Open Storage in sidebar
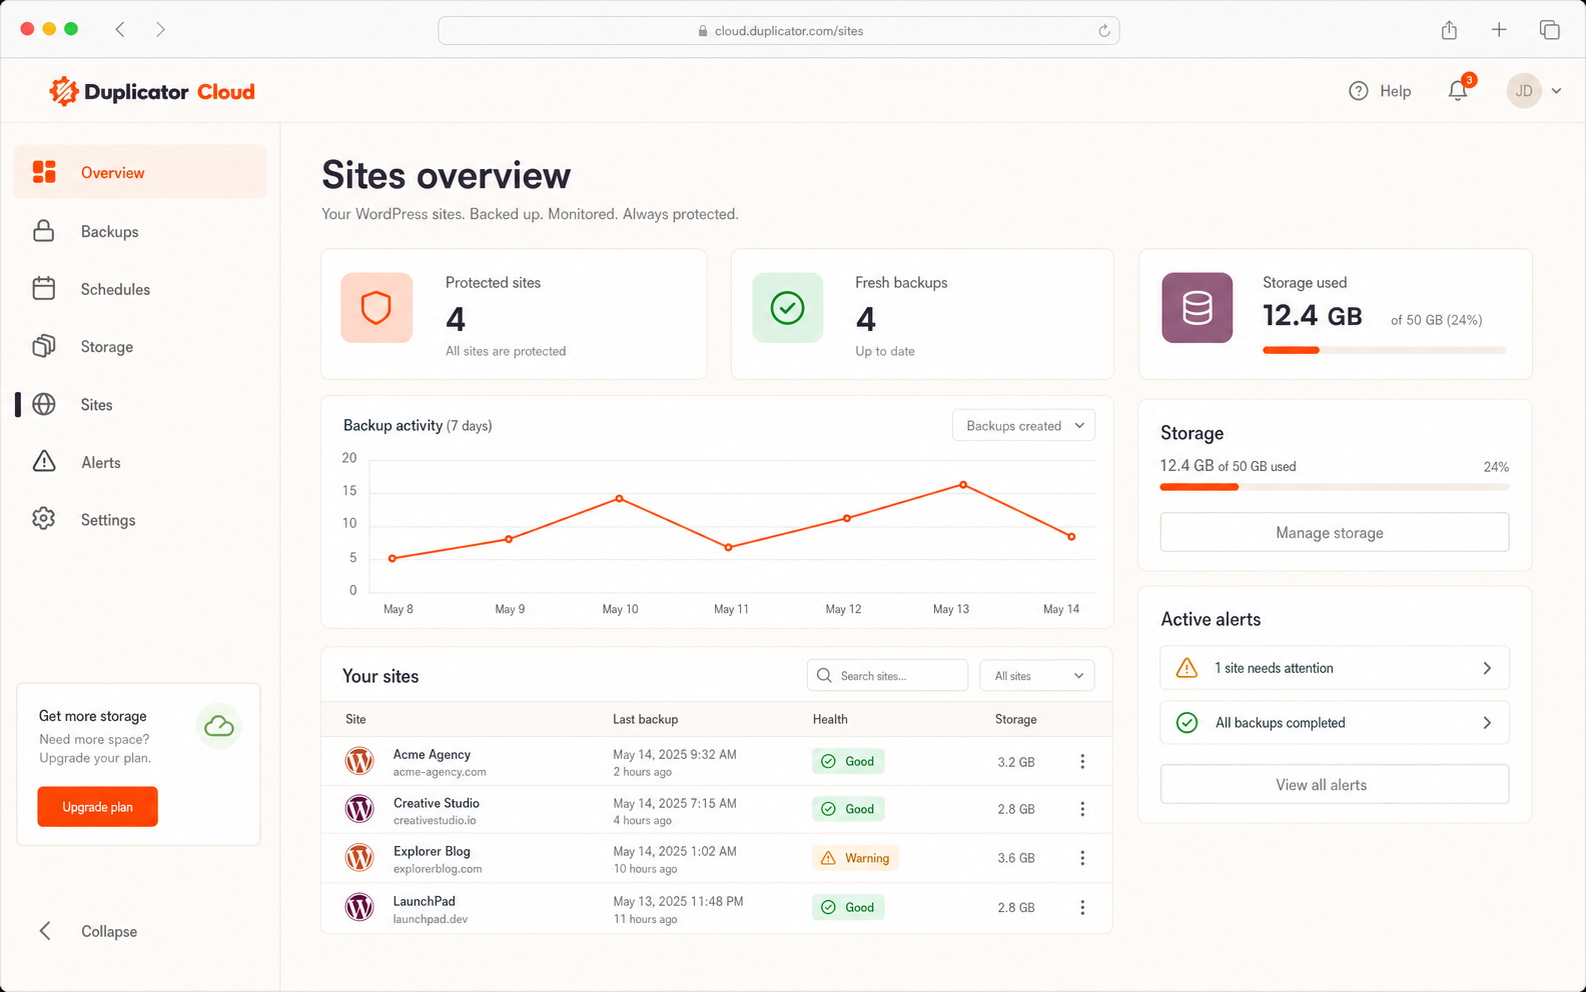Image resolution: width=1586 pixels, height=992 pixels. [140, 347]
